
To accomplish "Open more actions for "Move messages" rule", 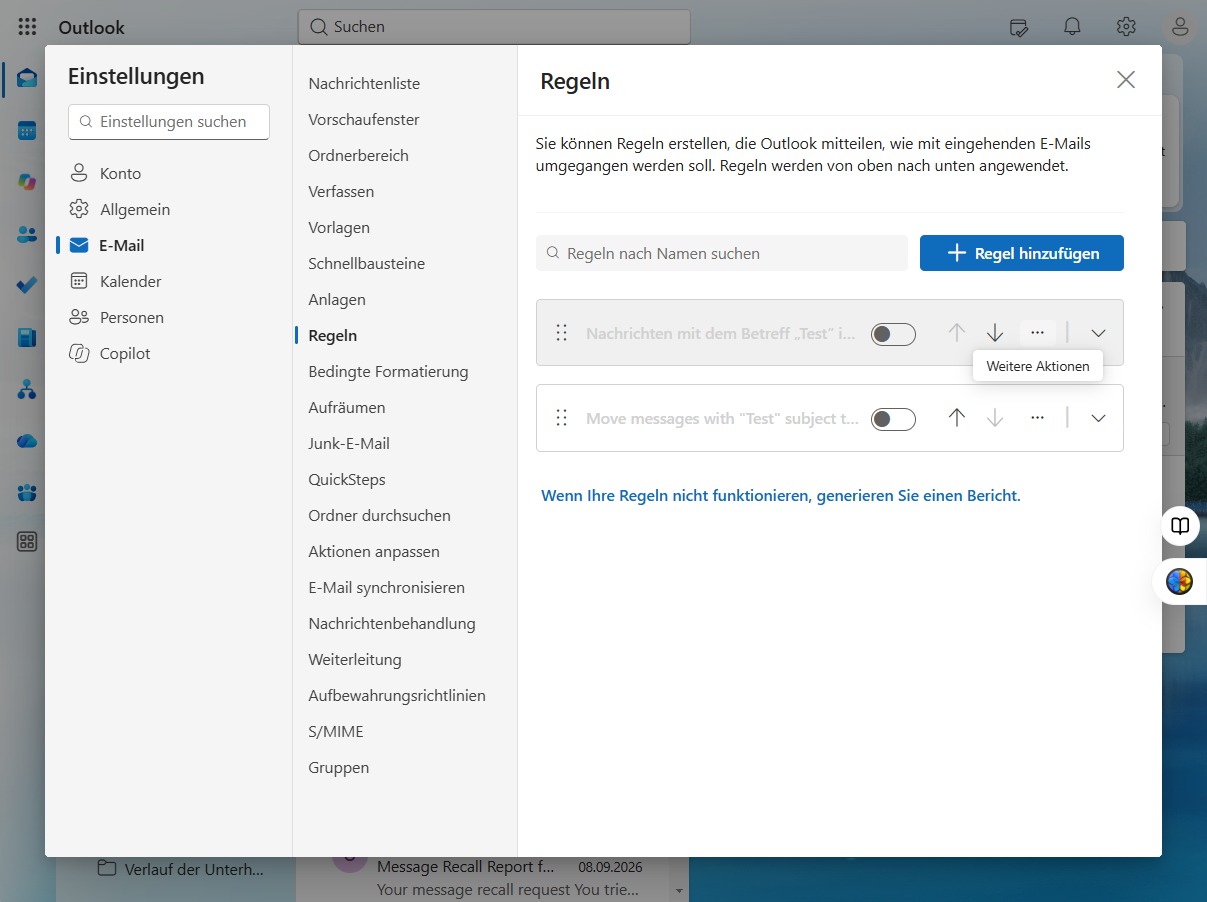I will 1037,418.
